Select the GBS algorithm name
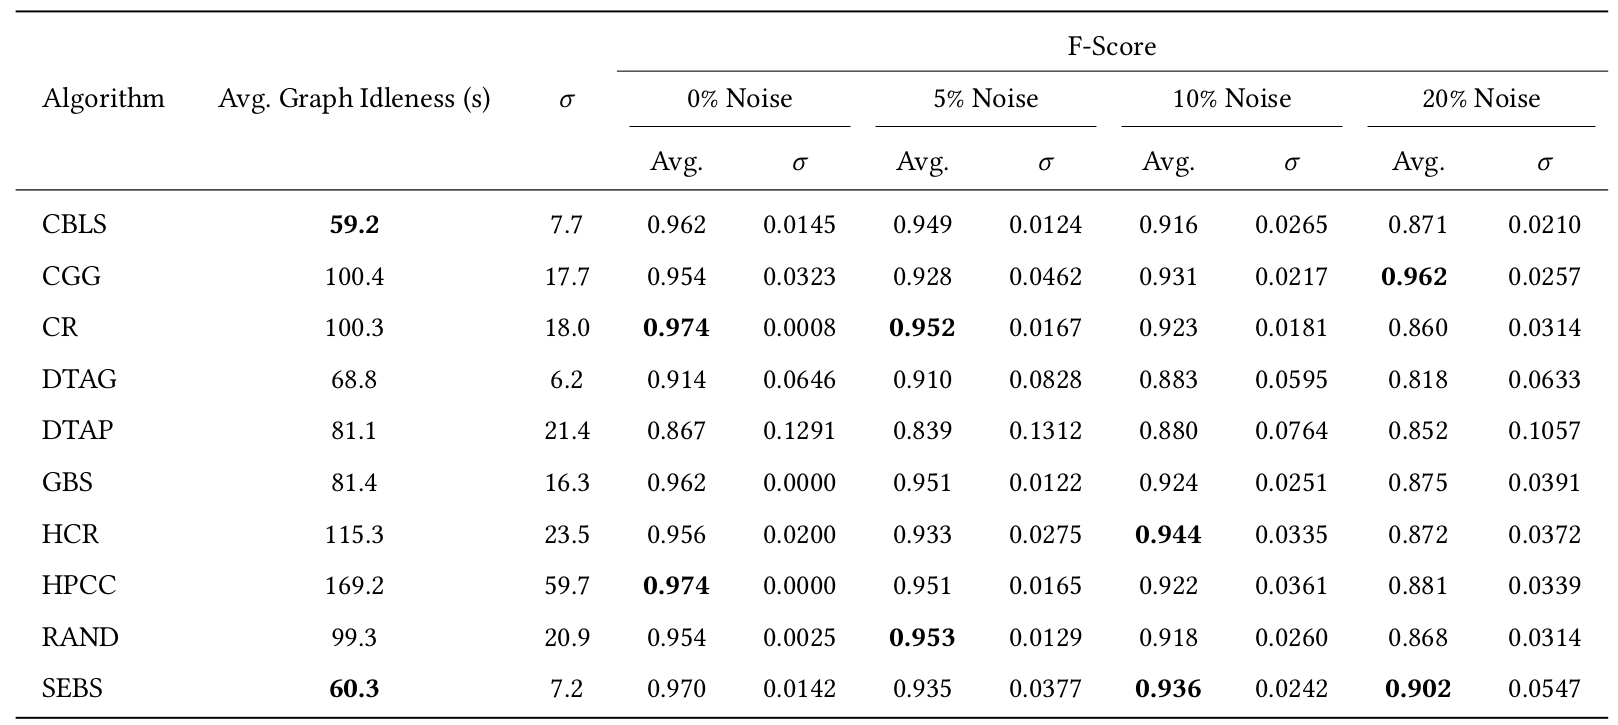1618x725 pixels. (67, 483)
